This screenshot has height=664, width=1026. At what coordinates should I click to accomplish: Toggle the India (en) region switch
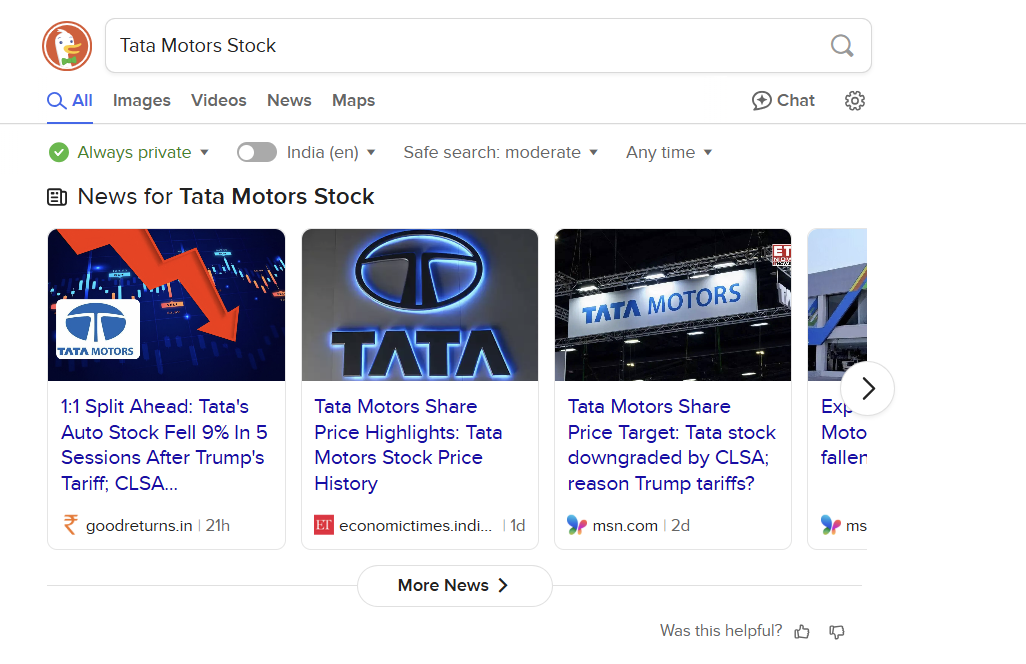(257, 153)
